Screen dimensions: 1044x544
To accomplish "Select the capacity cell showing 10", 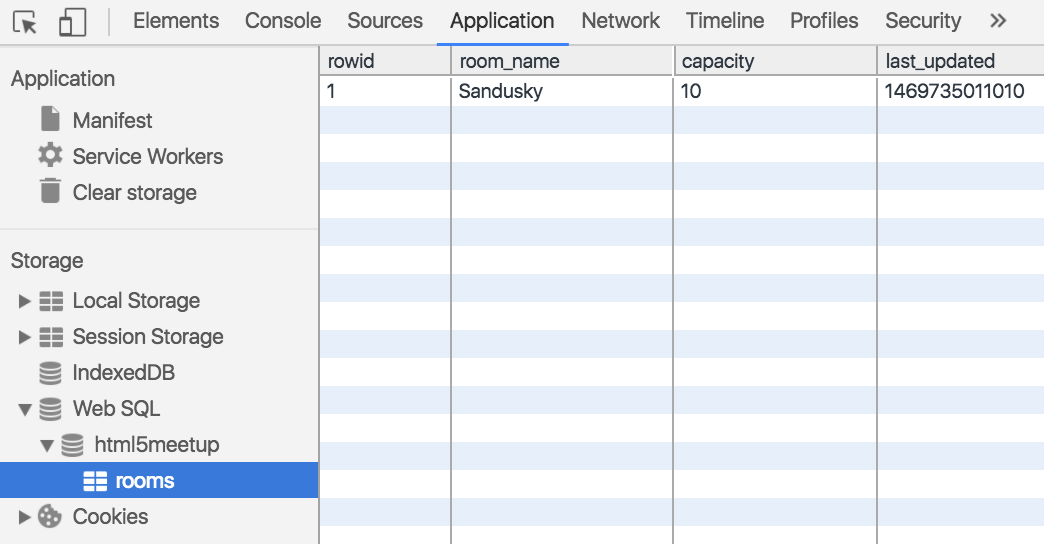I will point(775,91).
